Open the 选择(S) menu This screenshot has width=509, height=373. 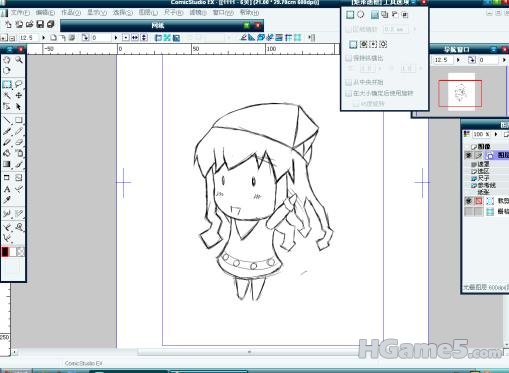(x=123, y=13)
